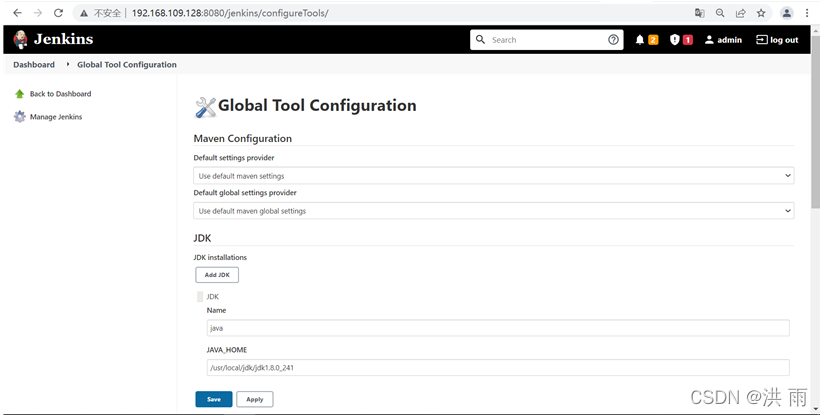Viewport: 823px width, 416px height.
Task: Click the Add JDK button
Action: point(217,275)
